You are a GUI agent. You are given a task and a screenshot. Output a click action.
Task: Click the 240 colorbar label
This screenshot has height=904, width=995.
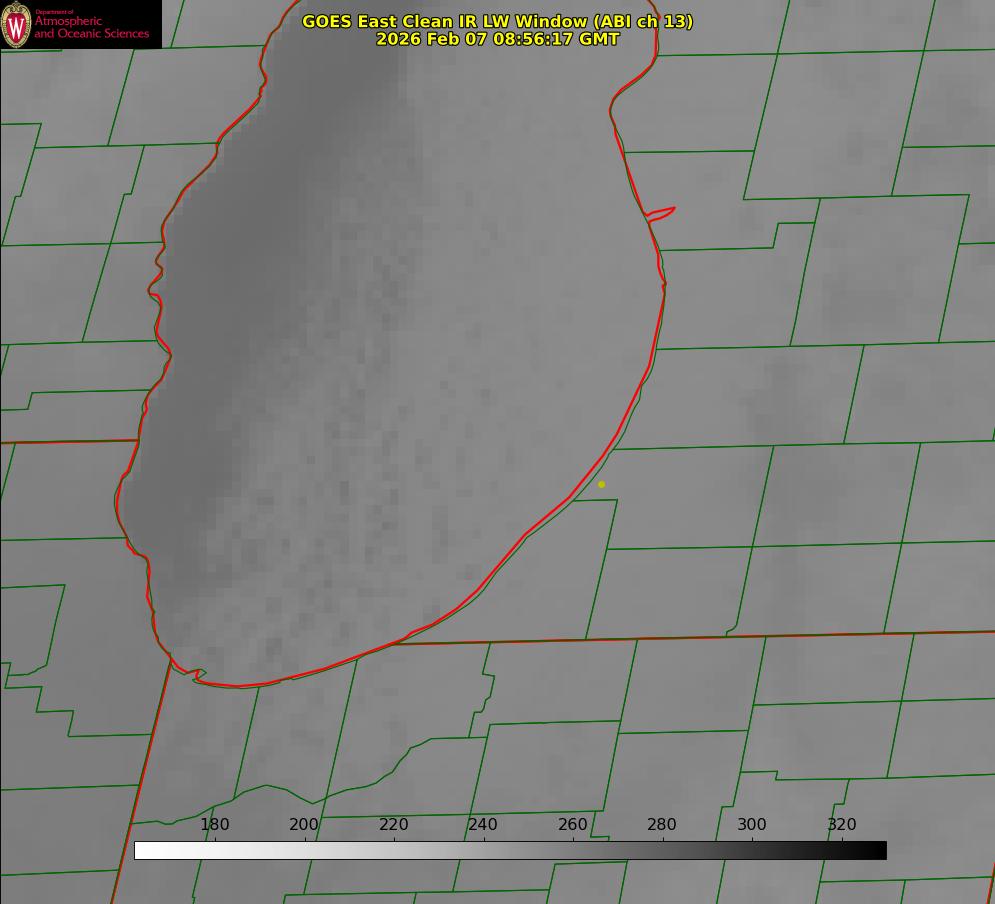483,824
